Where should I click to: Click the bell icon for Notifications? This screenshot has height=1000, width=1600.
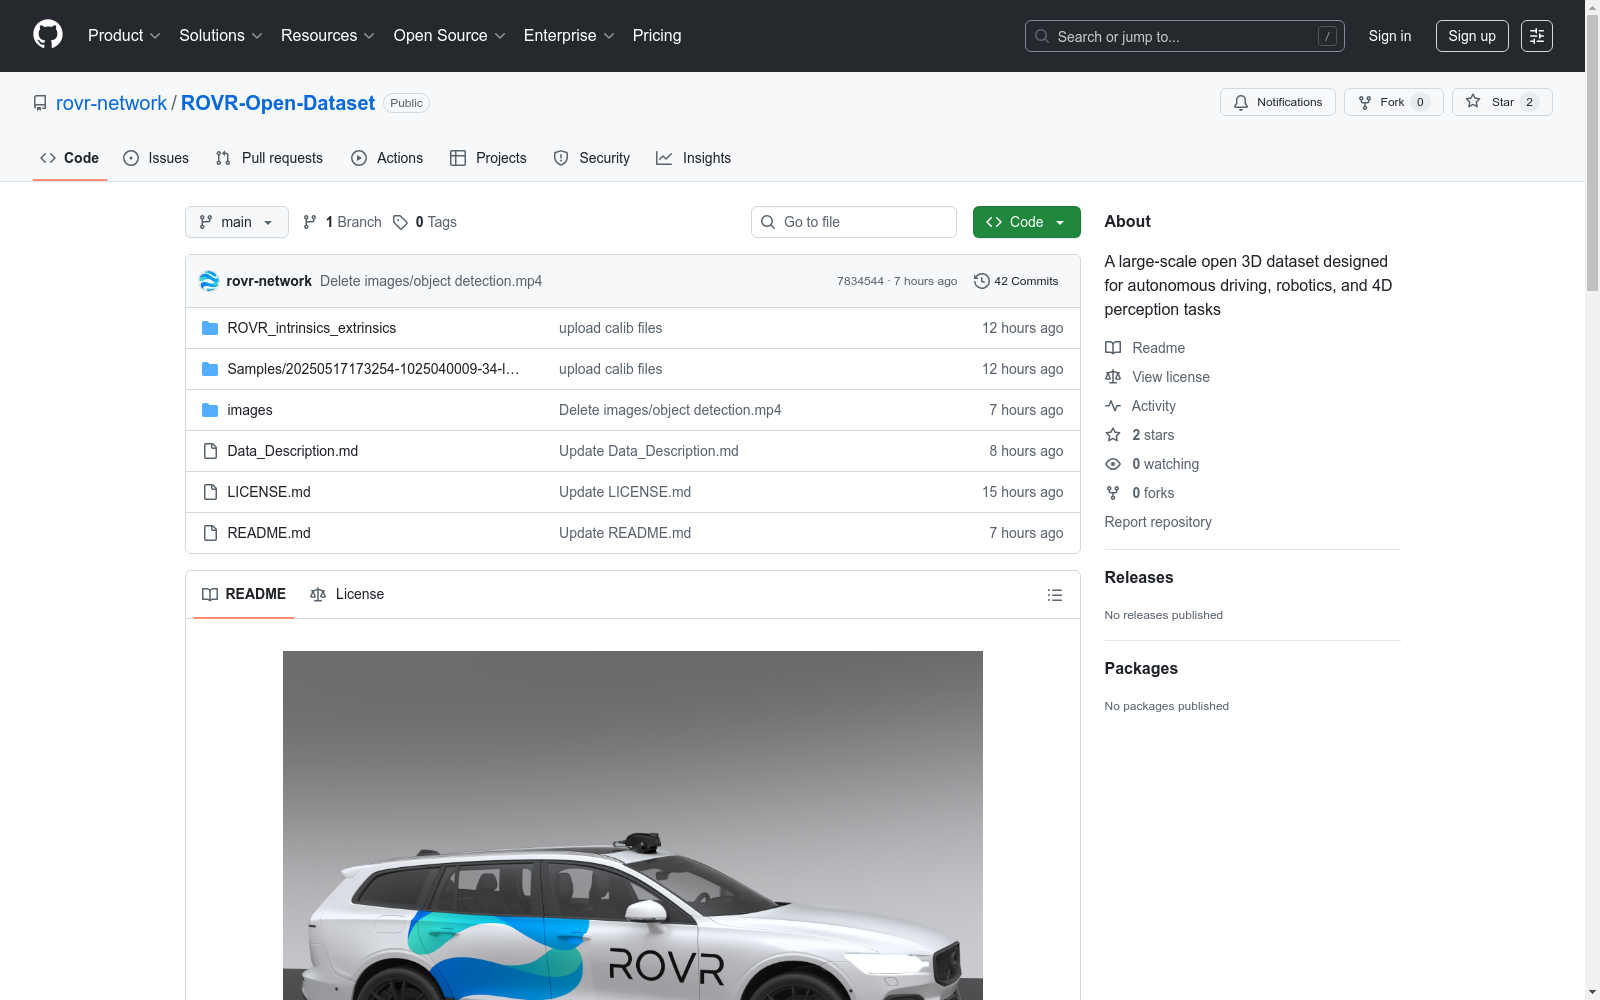(1241, 102)
